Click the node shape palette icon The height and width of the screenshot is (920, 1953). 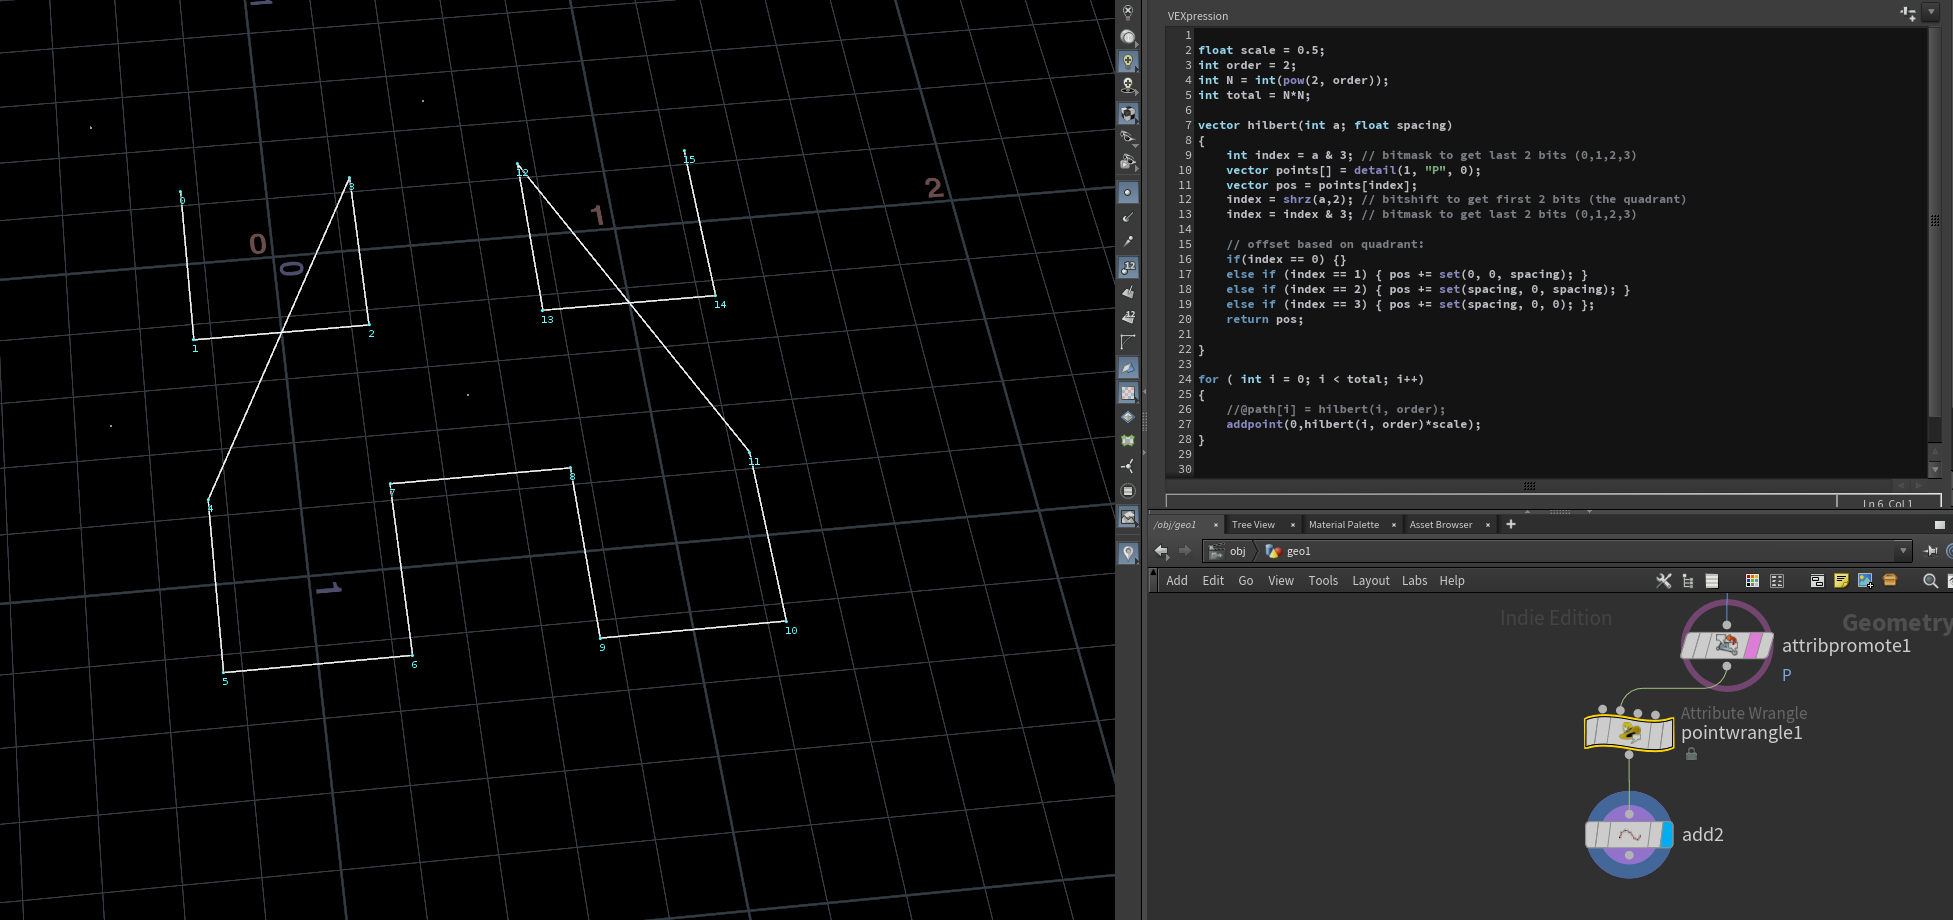coord(1777,581)
